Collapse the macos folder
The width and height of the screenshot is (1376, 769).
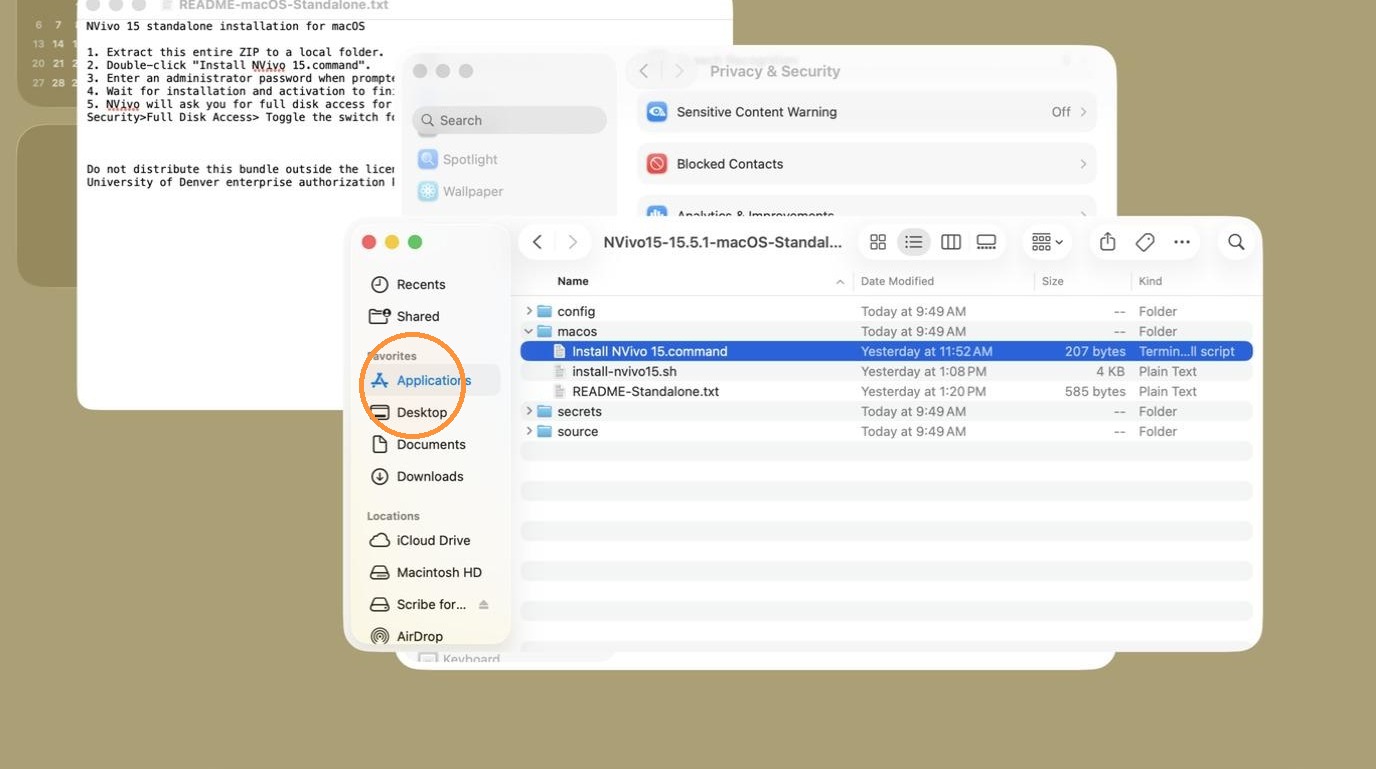[x=529, y=331]
